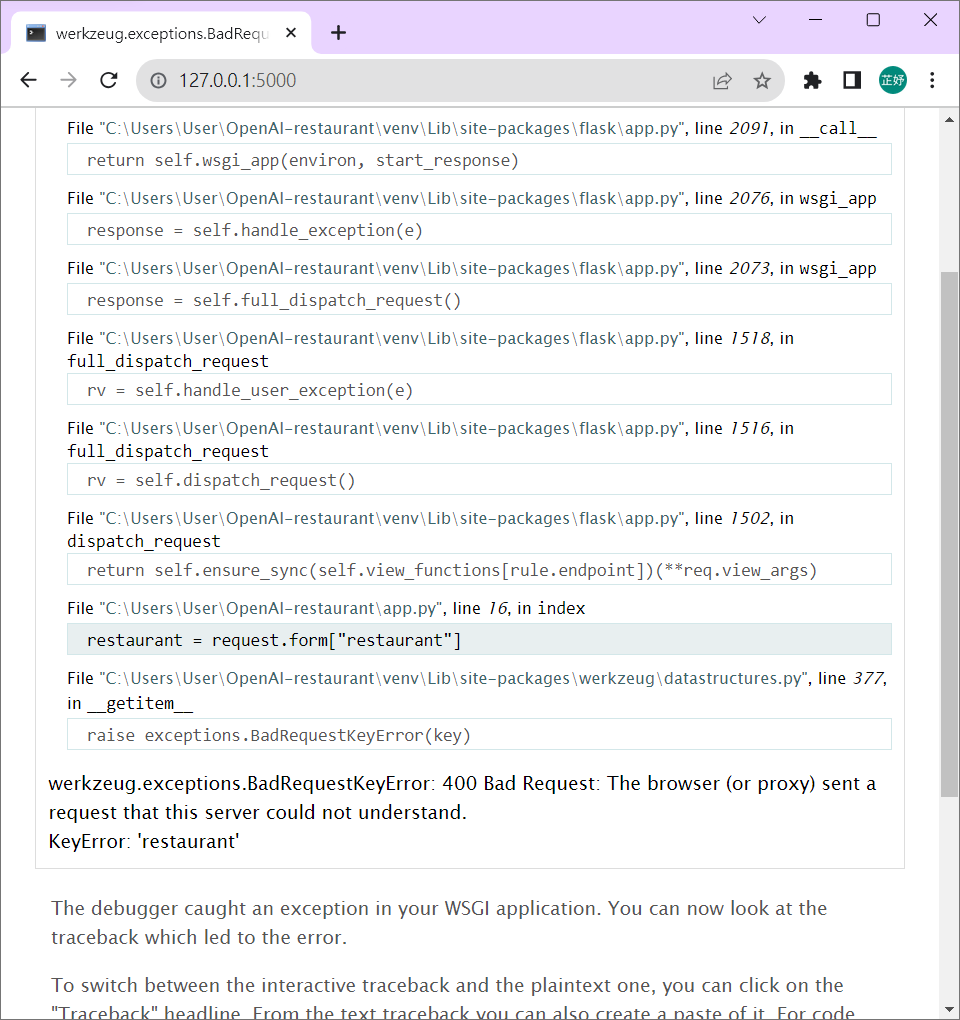Click the forward navigation arrow
960x1020 pixels.
coord(68,80)
